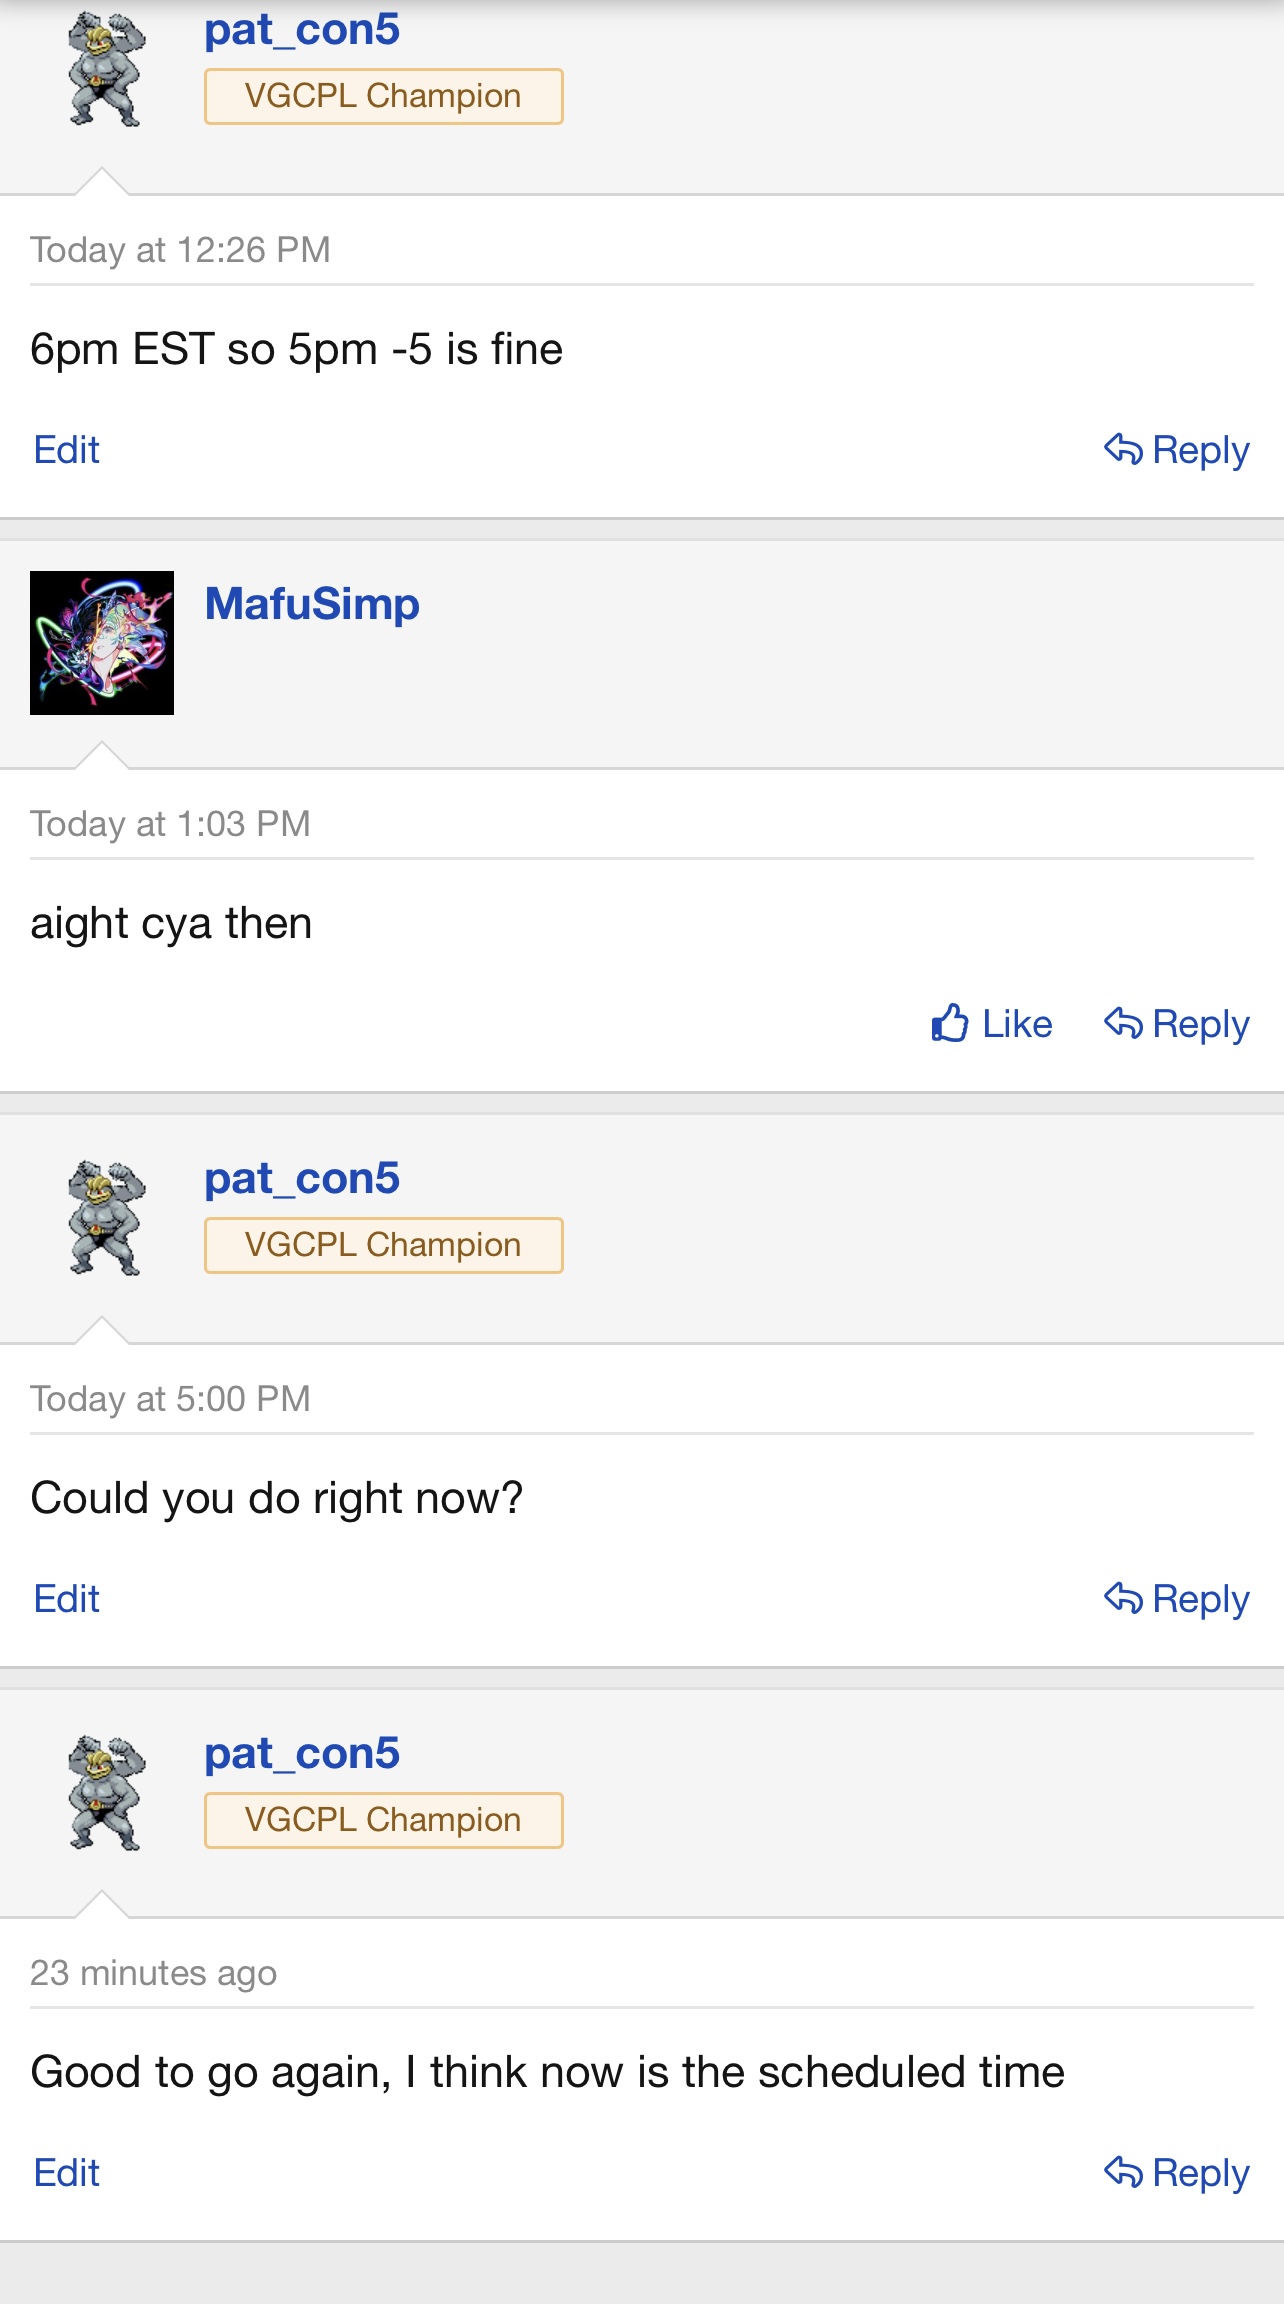
Task: Click the "23 minutes ago" timestamp
Action: 153,1973
